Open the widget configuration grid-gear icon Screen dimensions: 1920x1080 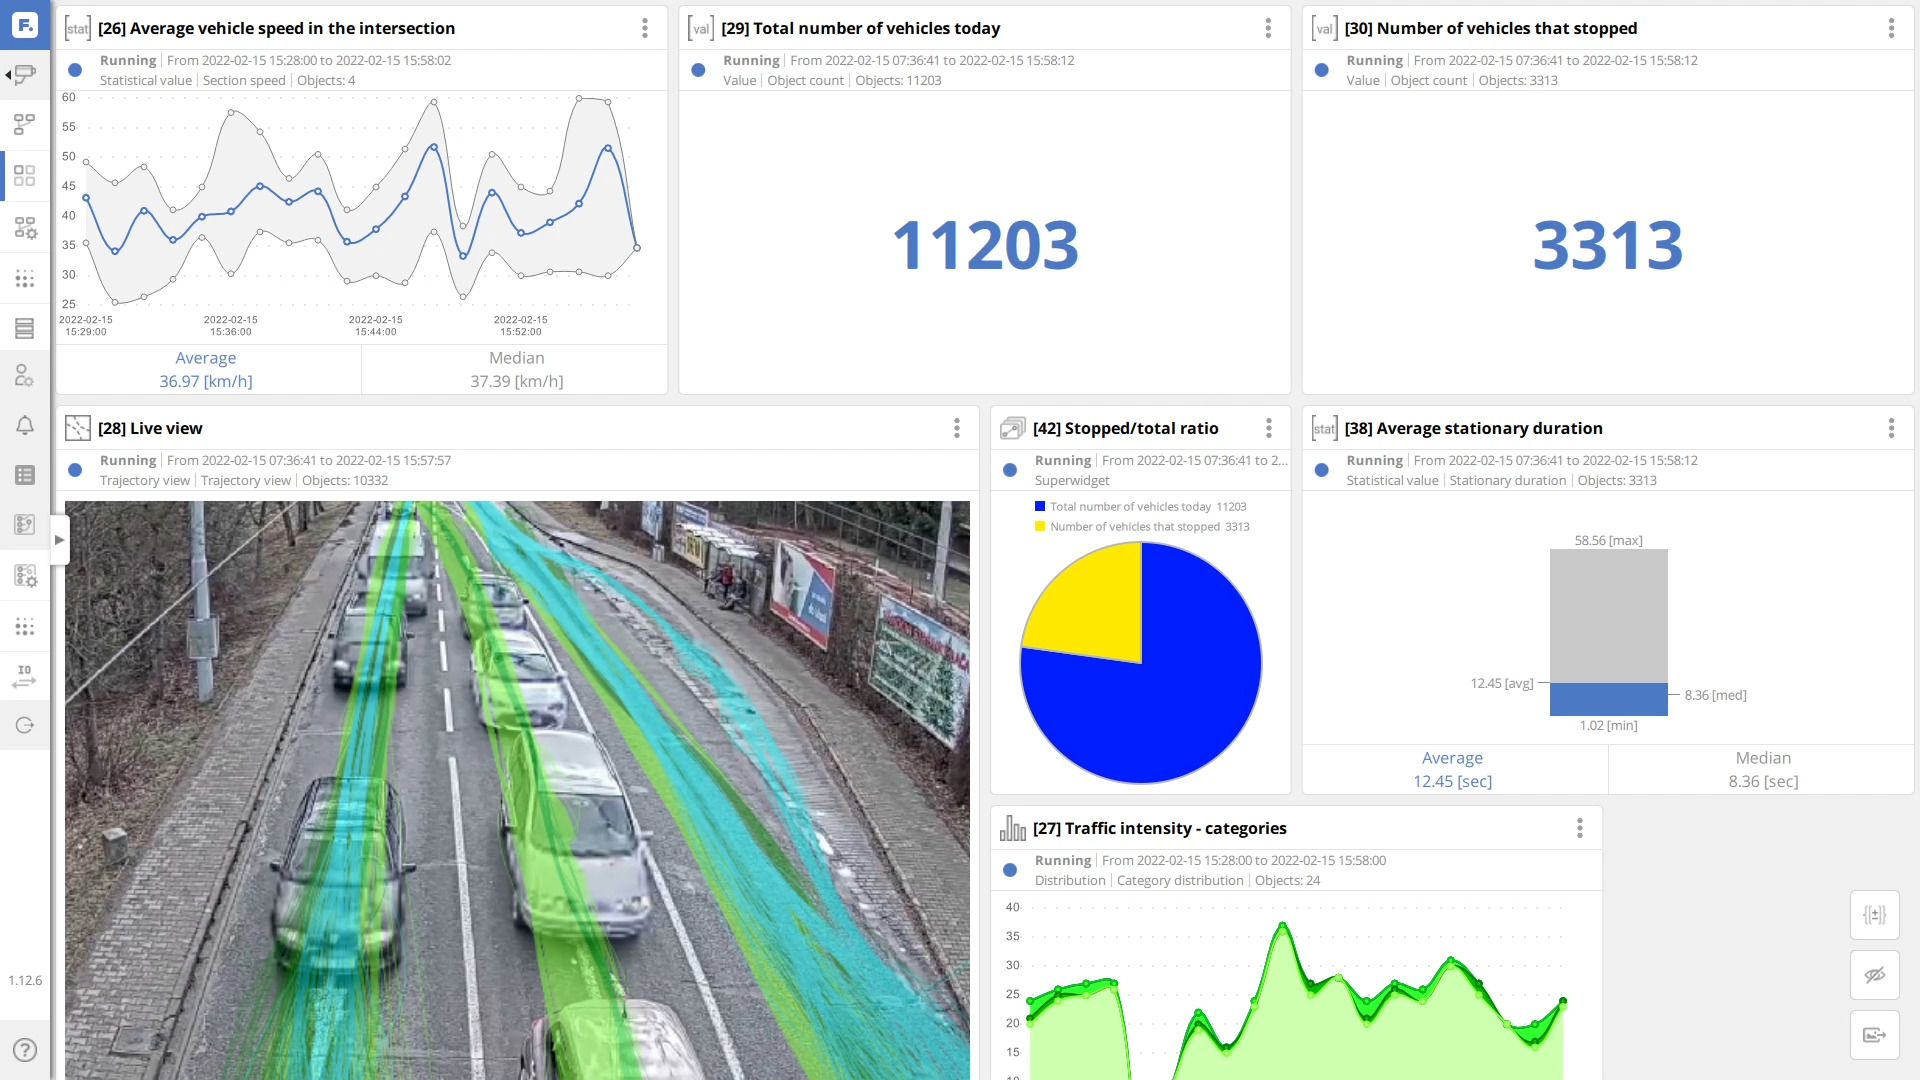24,227
